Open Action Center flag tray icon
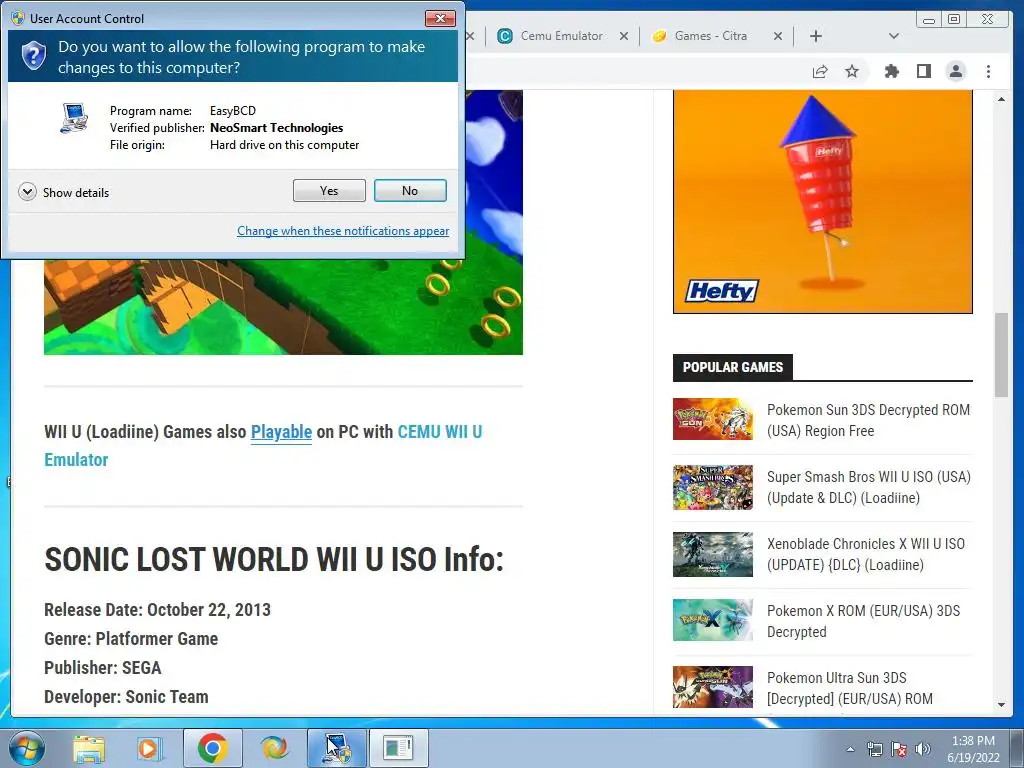Viewport: 1024px width, 768px height. [899, 749]
